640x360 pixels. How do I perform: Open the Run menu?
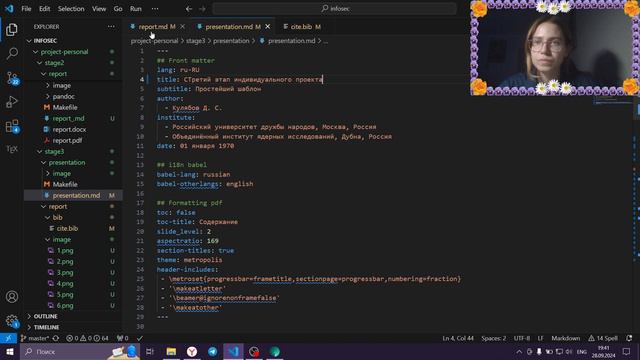[x=136, y=9]
